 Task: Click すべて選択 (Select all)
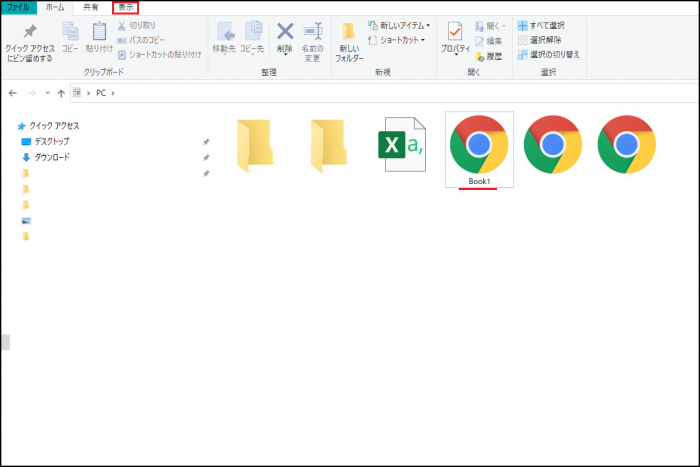(541, 25)
